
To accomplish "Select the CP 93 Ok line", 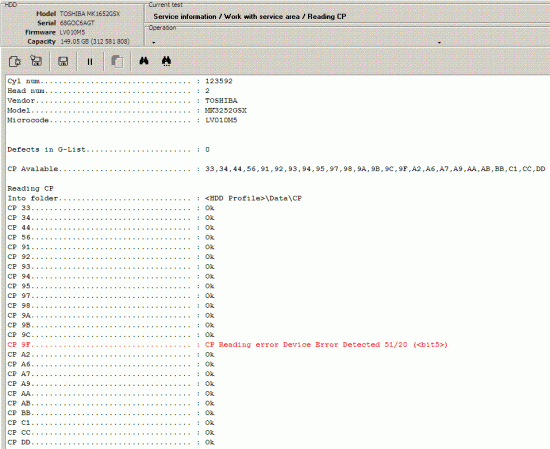I will 111,267.
